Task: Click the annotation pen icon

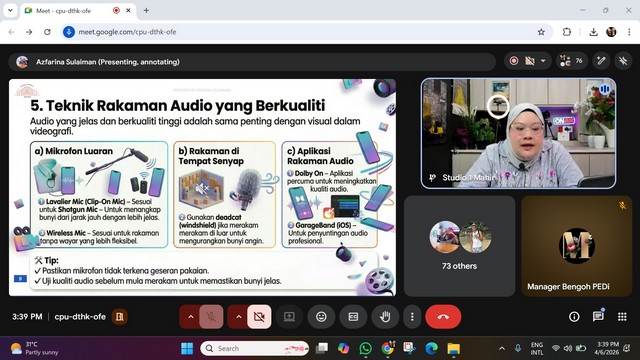Action: click(x=601, y=61)
